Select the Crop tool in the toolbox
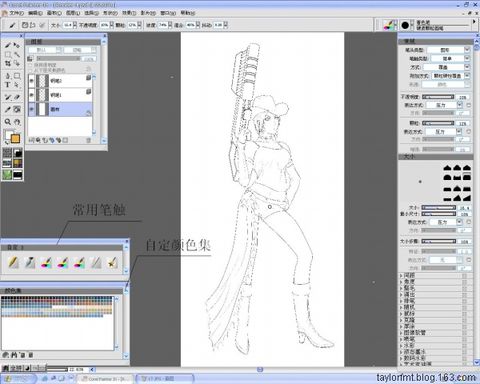Viewport: 480px width, 384px height. point(8,63)
